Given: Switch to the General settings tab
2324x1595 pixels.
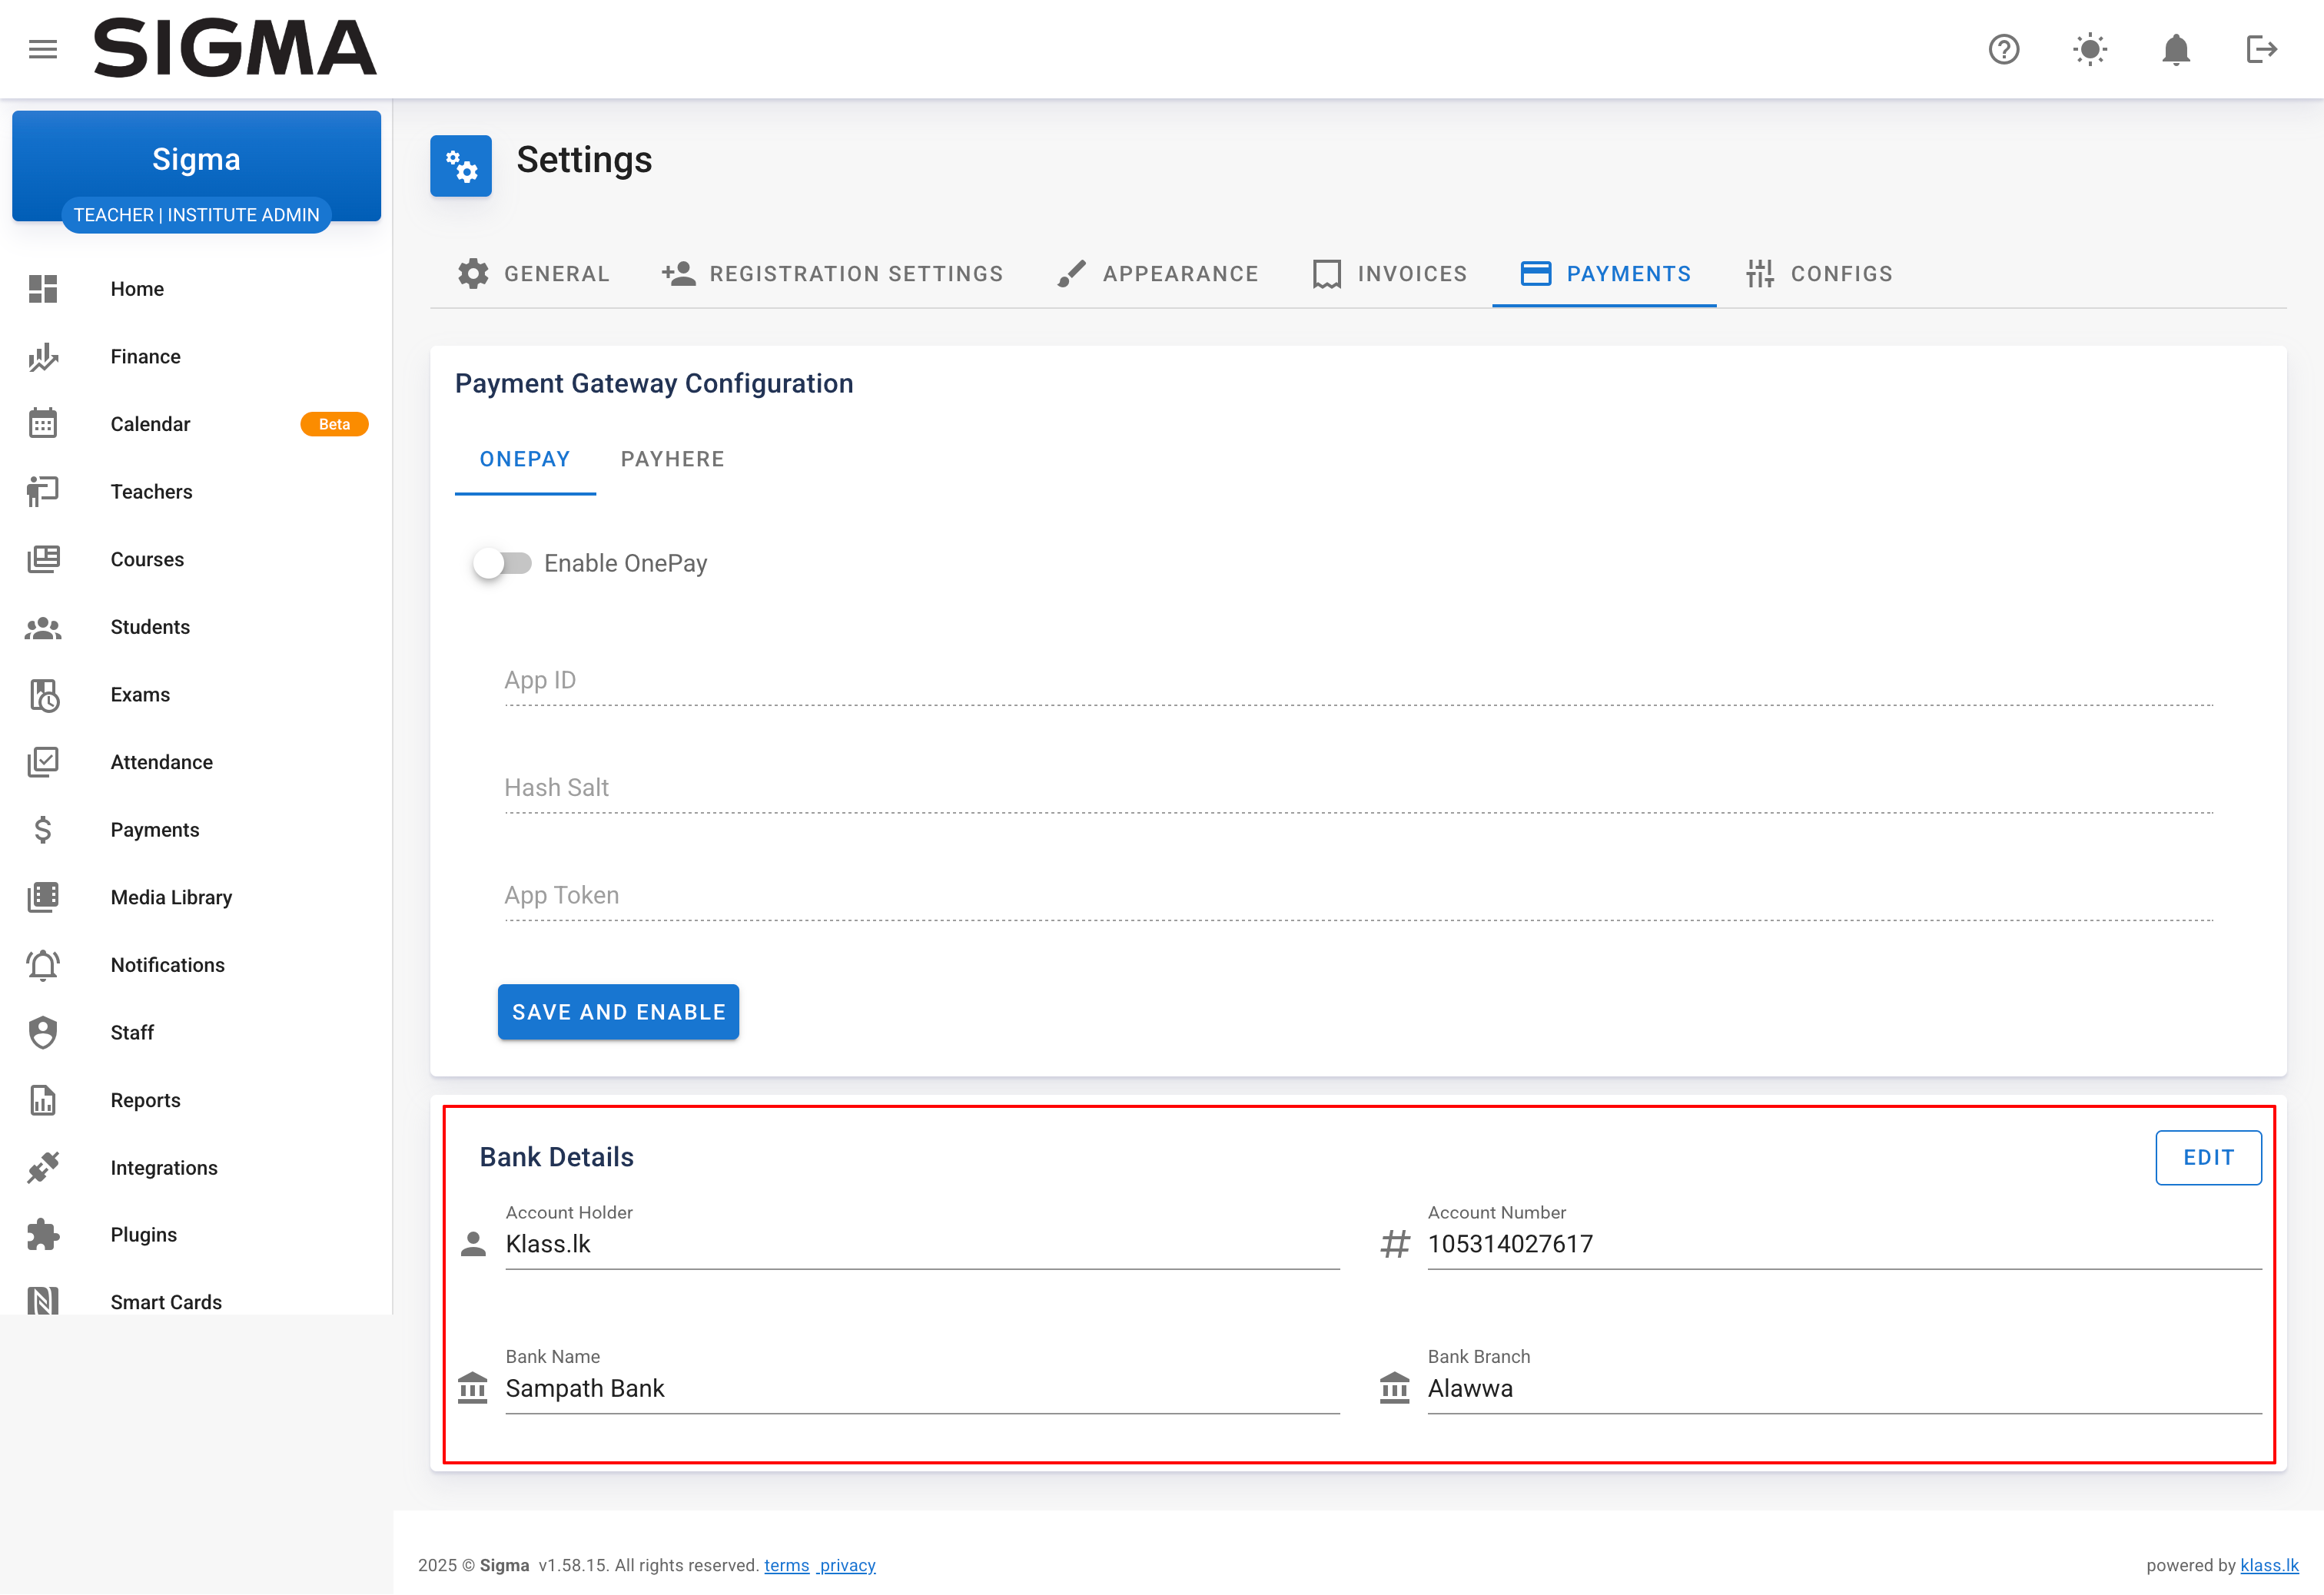Looking at the screenshot, I should pos(533,274).
